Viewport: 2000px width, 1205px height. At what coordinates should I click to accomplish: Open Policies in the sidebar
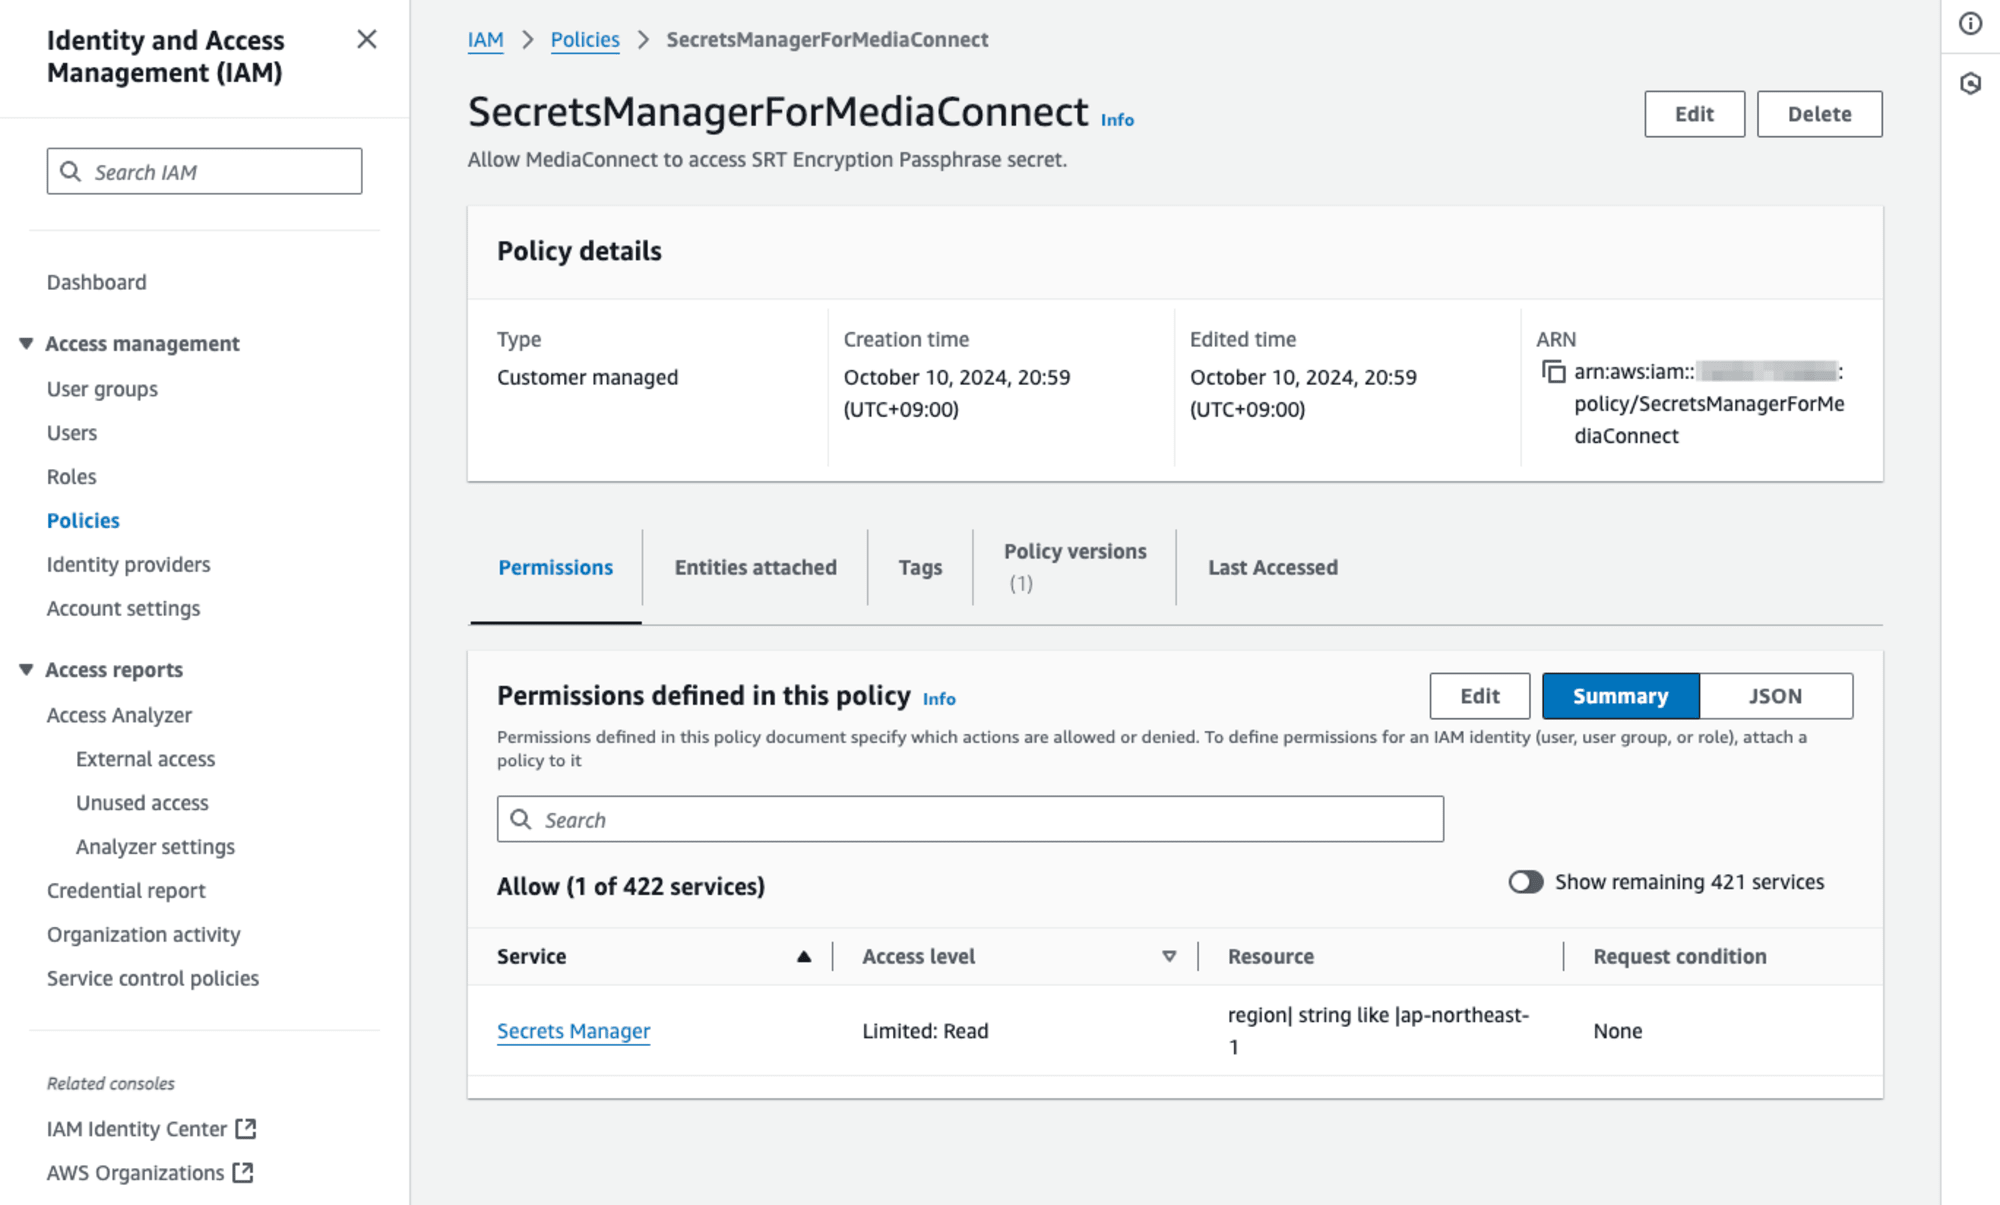click(83, 520)
